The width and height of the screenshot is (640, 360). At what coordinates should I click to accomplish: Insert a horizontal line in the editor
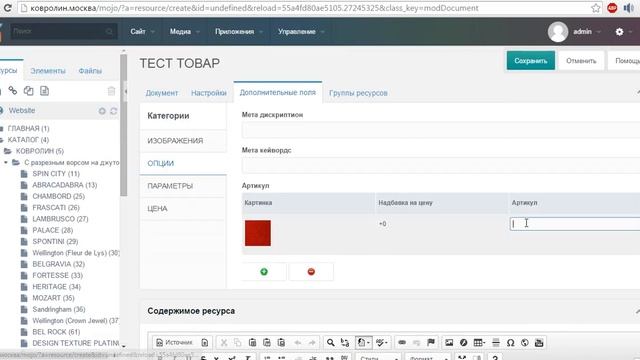point(496,342)
